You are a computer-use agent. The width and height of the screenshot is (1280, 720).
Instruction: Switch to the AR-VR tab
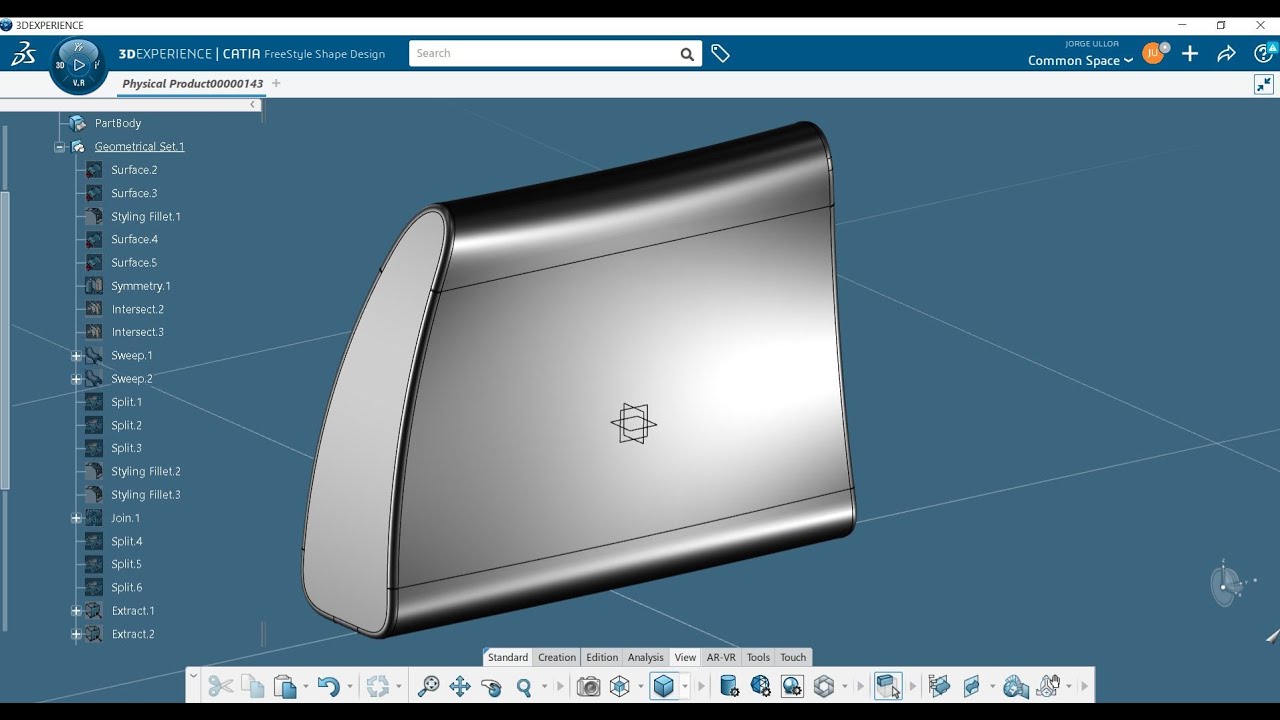click(721, 657)
